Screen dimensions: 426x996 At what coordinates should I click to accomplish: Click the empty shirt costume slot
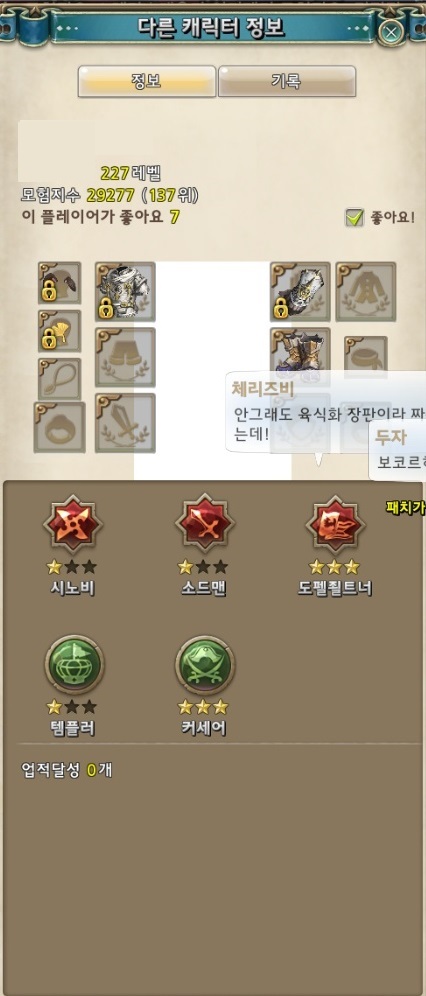point(366,292)
